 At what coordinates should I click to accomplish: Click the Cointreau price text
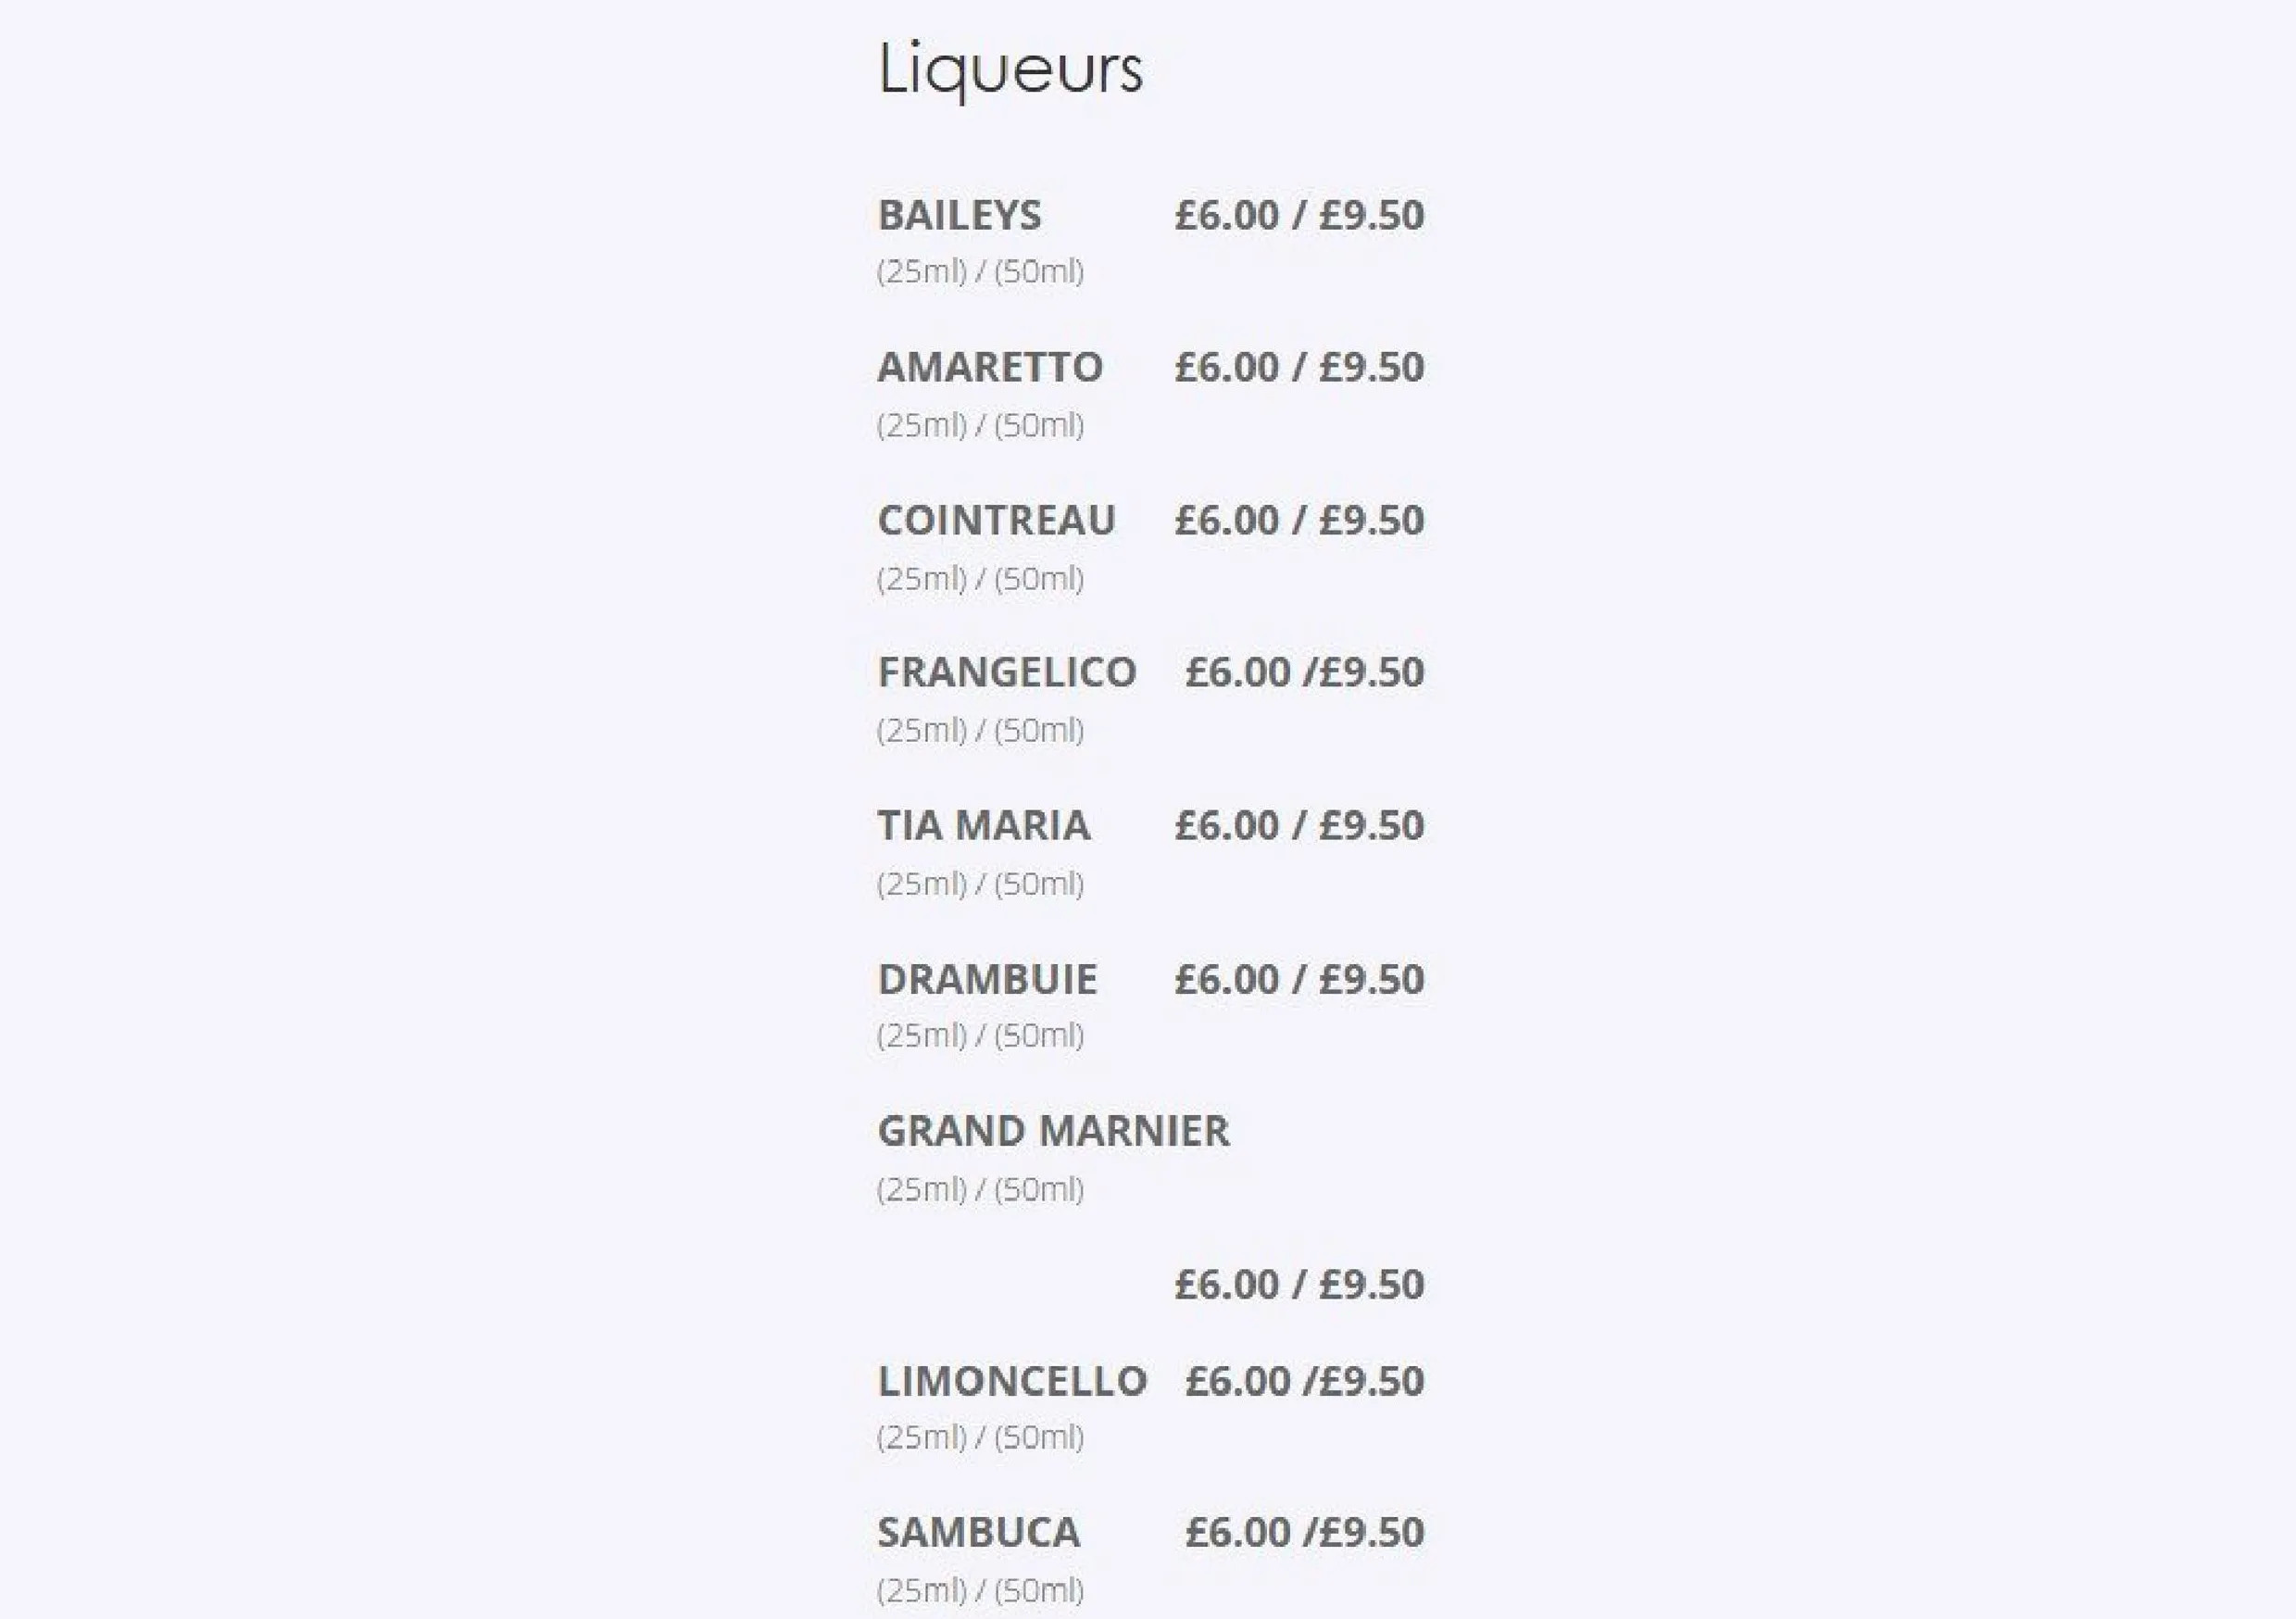click(1299, 520)
